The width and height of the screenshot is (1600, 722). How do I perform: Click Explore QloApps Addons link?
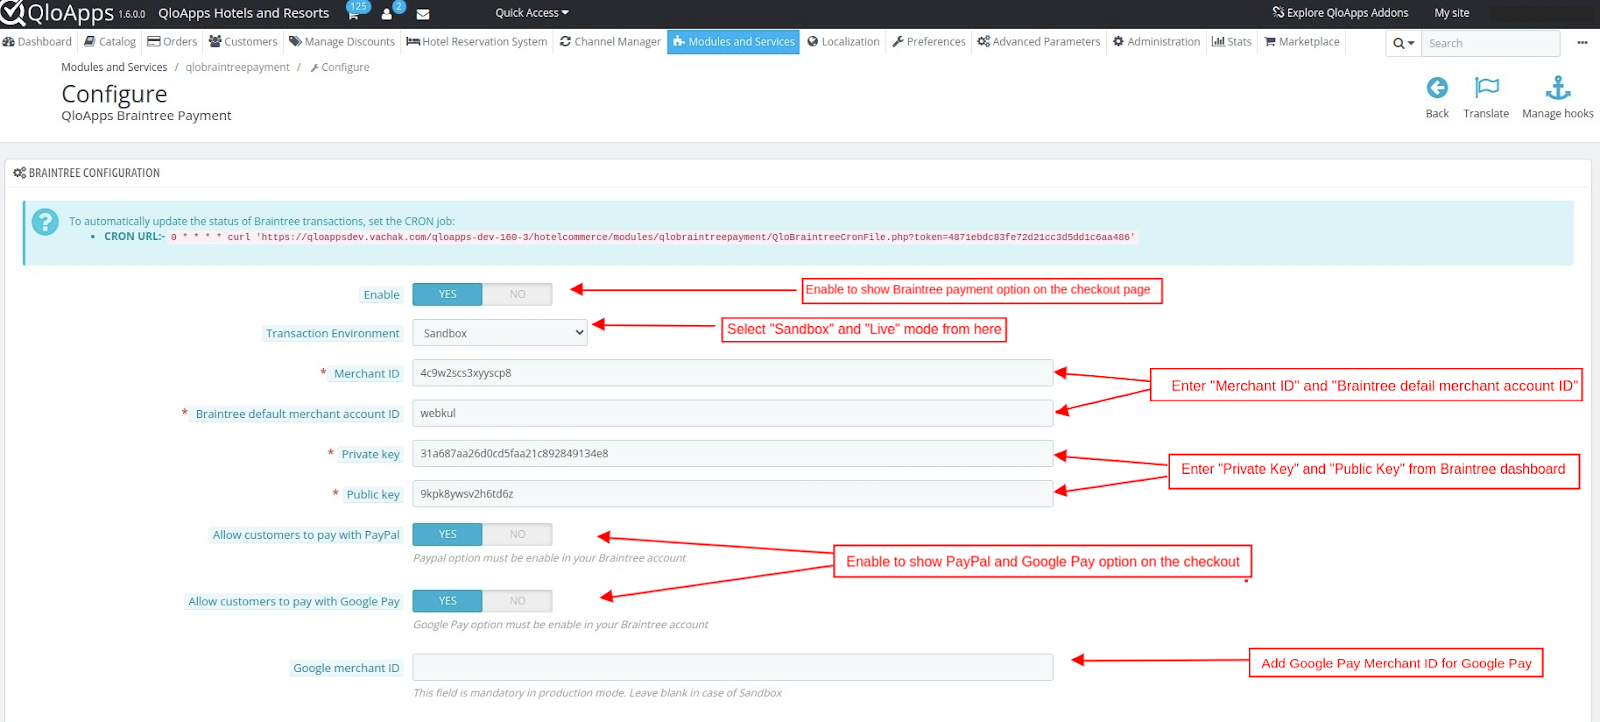[1340, 13]
